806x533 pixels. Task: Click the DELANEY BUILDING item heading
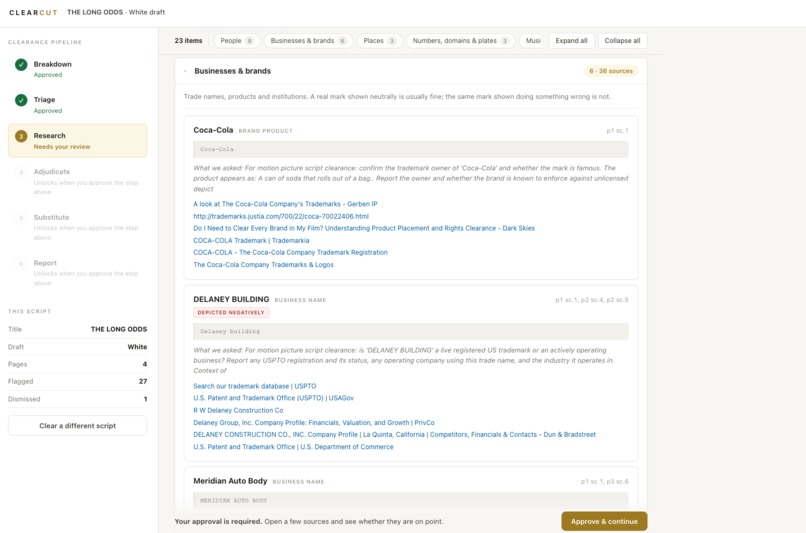pyautogui.click(x=231, y=299)
